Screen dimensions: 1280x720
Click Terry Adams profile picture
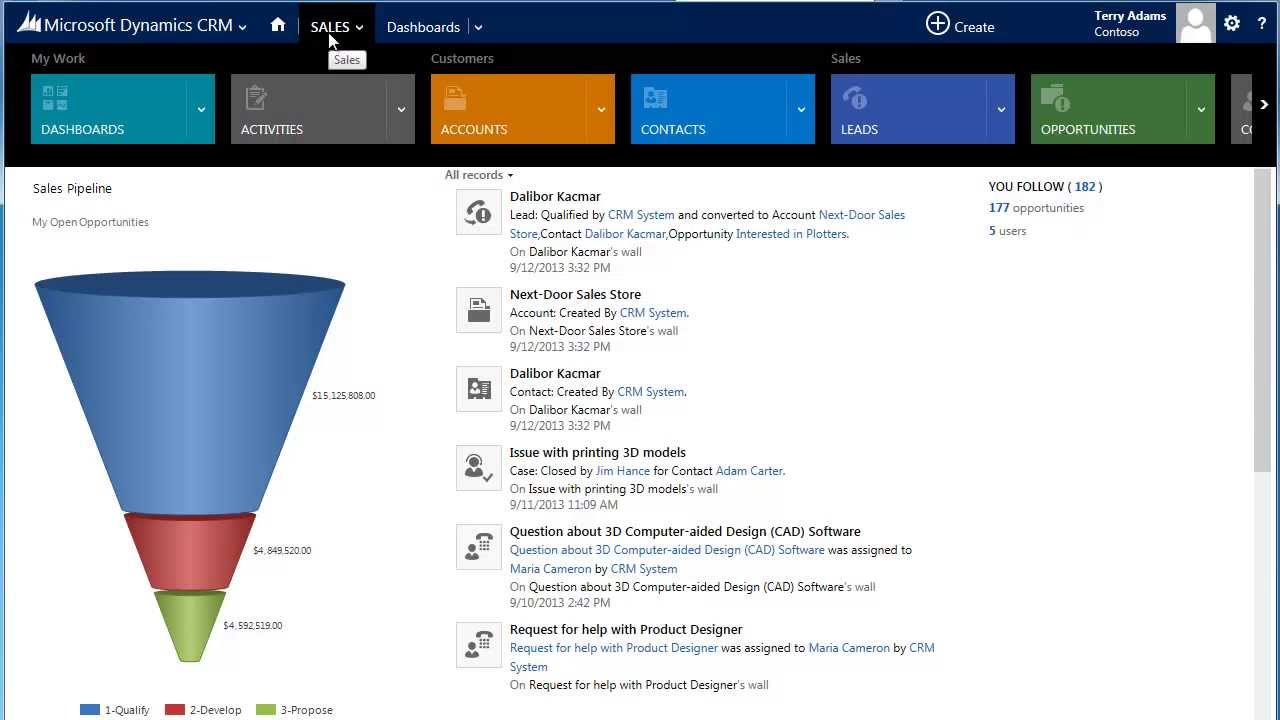point(1195,23)
